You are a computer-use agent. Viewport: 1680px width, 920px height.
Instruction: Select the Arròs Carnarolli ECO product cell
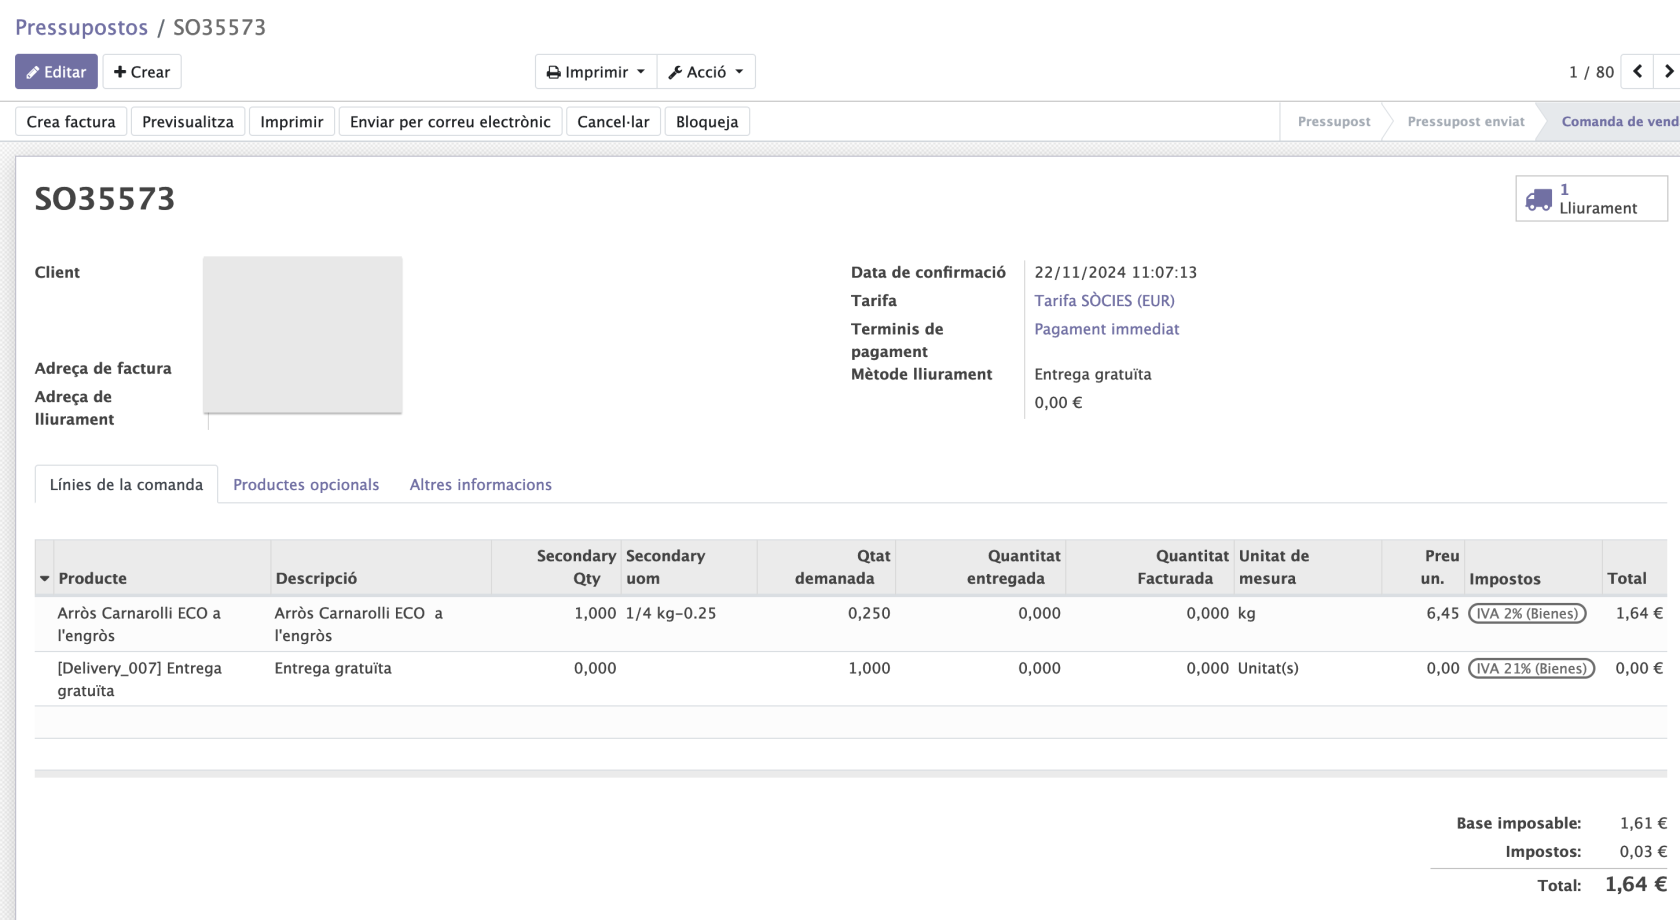[162, 624]
